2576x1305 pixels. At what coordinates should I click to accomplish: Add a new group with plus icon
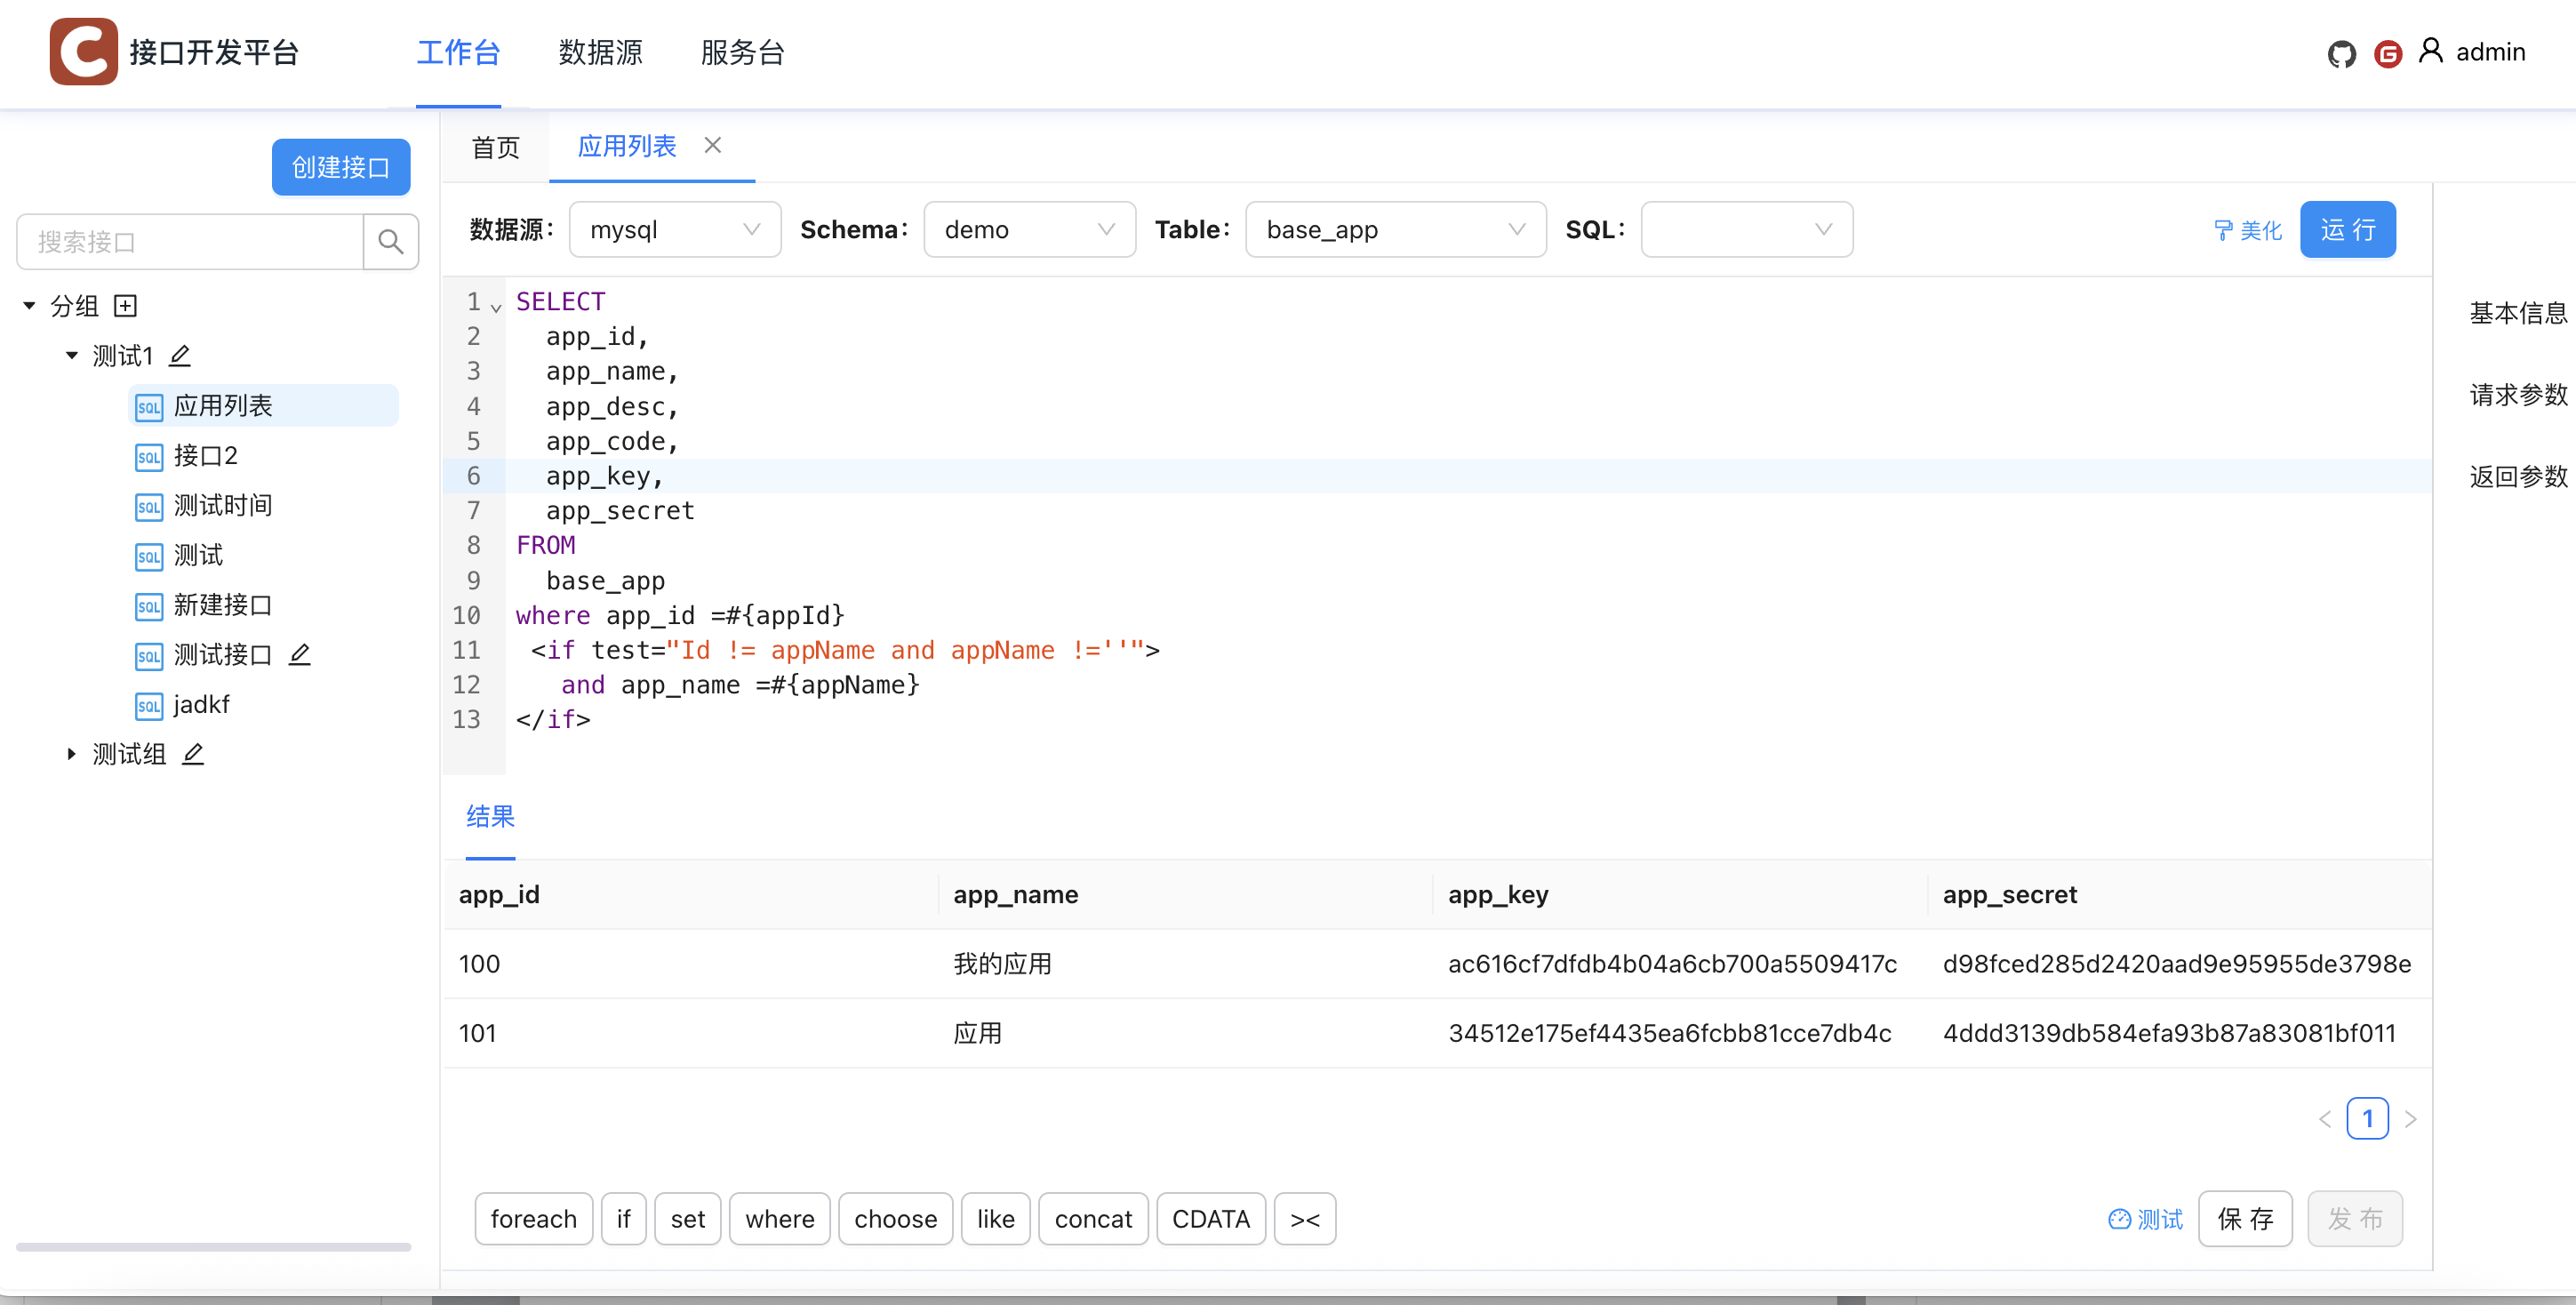[125, 306]
